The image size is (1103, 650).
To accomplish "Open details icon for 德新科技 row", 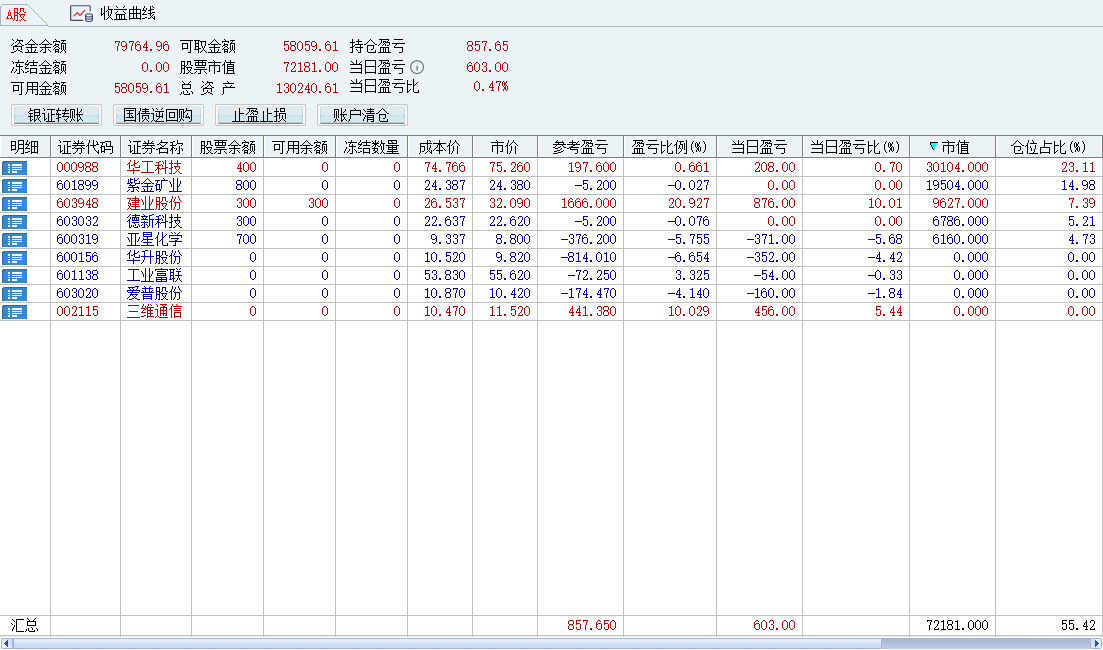I will click(14, 222).
